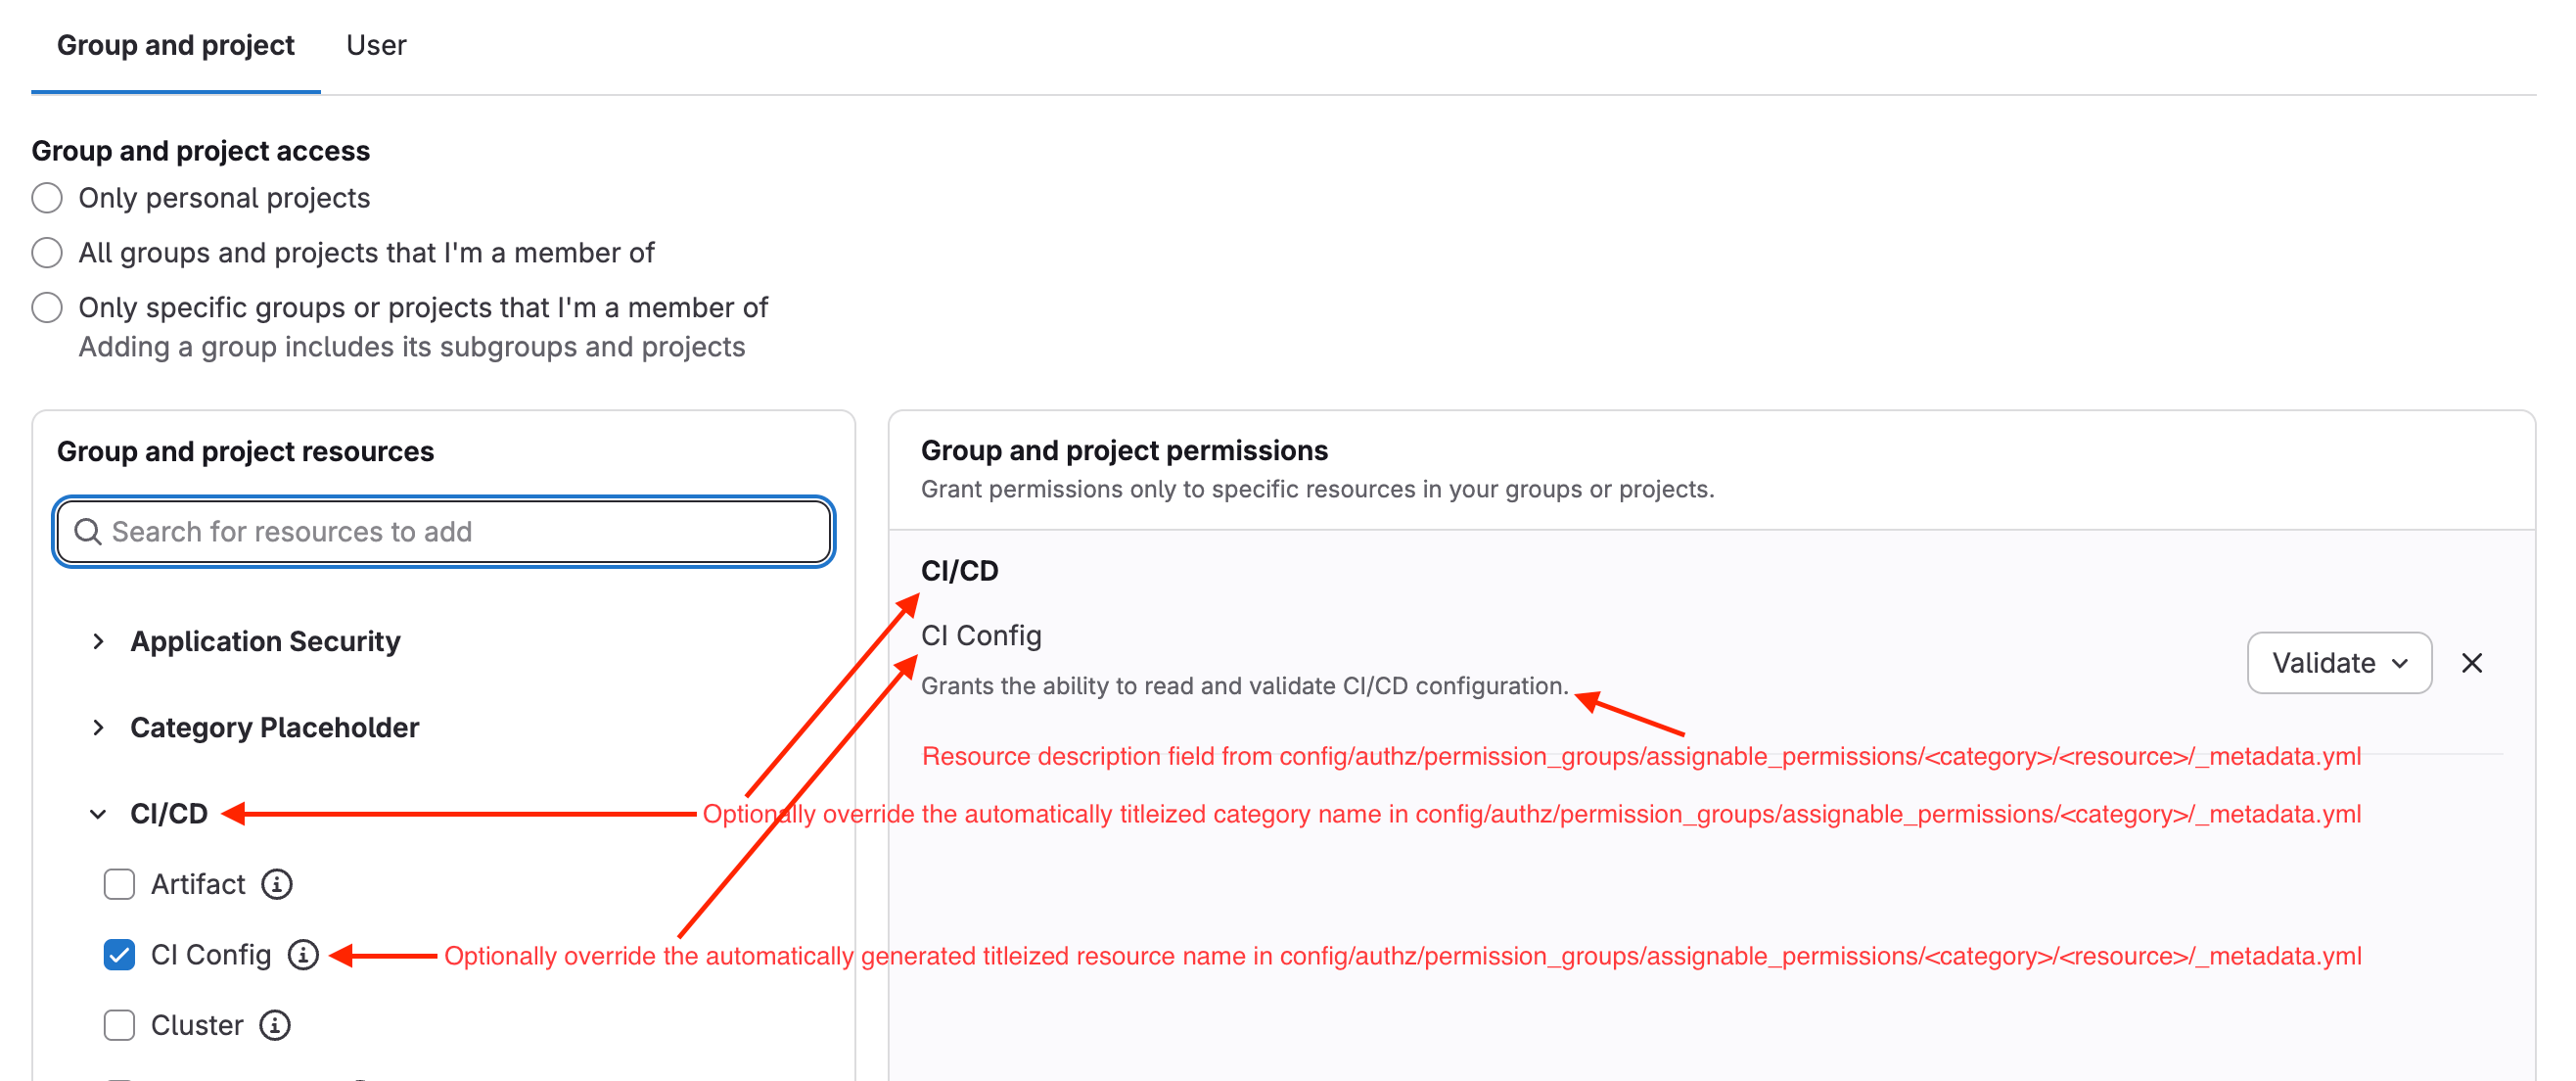Remove the CI Config permission with the X
Viewport: 2576px width, 1081px height.
[x=2473, y=663]
